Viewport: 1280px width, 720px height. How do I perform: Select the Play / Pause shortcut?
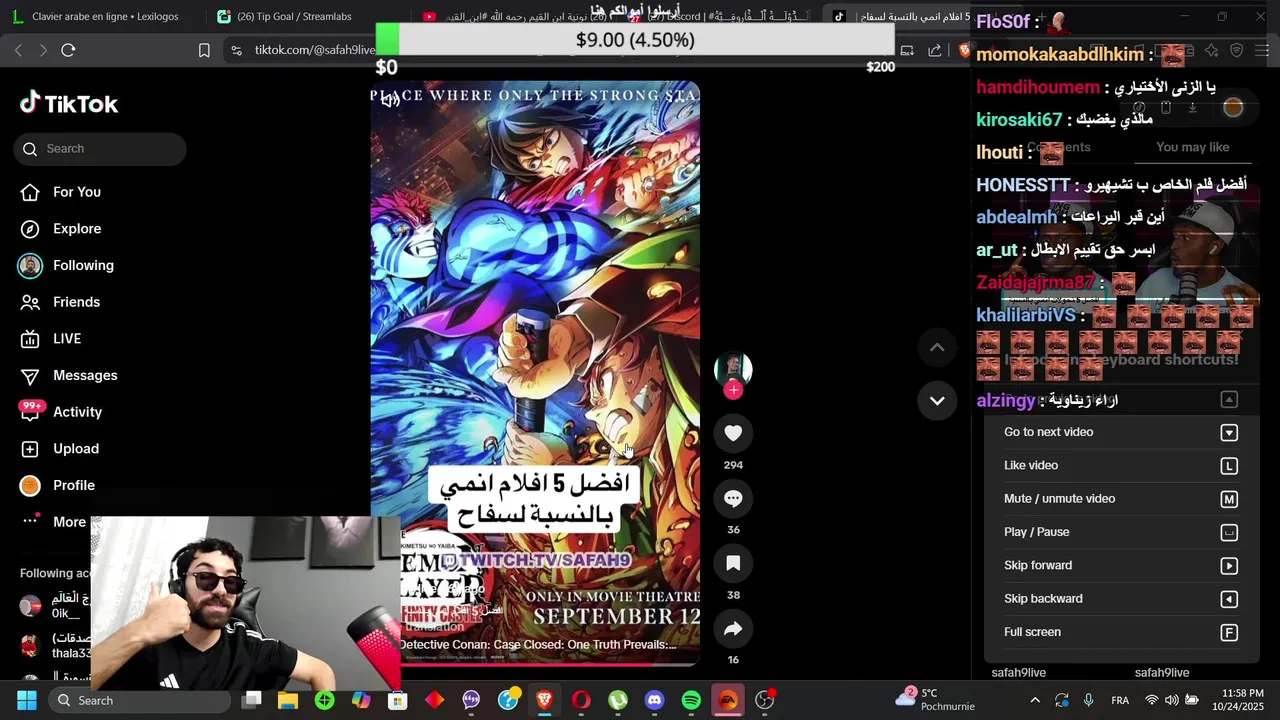click(x=1121, y=532)
